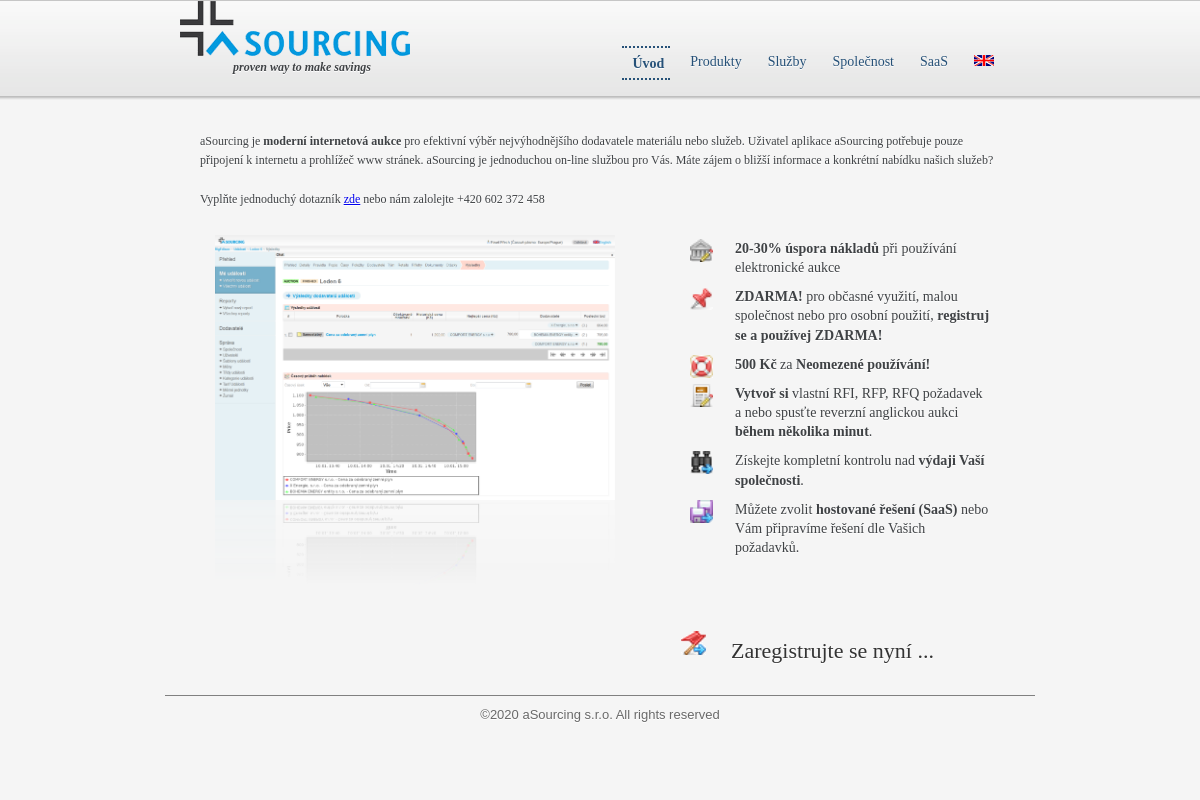1200x800 pixels.
Task: Open the Služby page
Action: 787,61
